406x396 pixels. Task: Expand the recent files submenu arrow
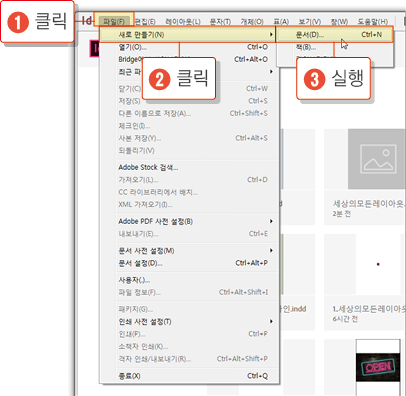coord(271,72)
